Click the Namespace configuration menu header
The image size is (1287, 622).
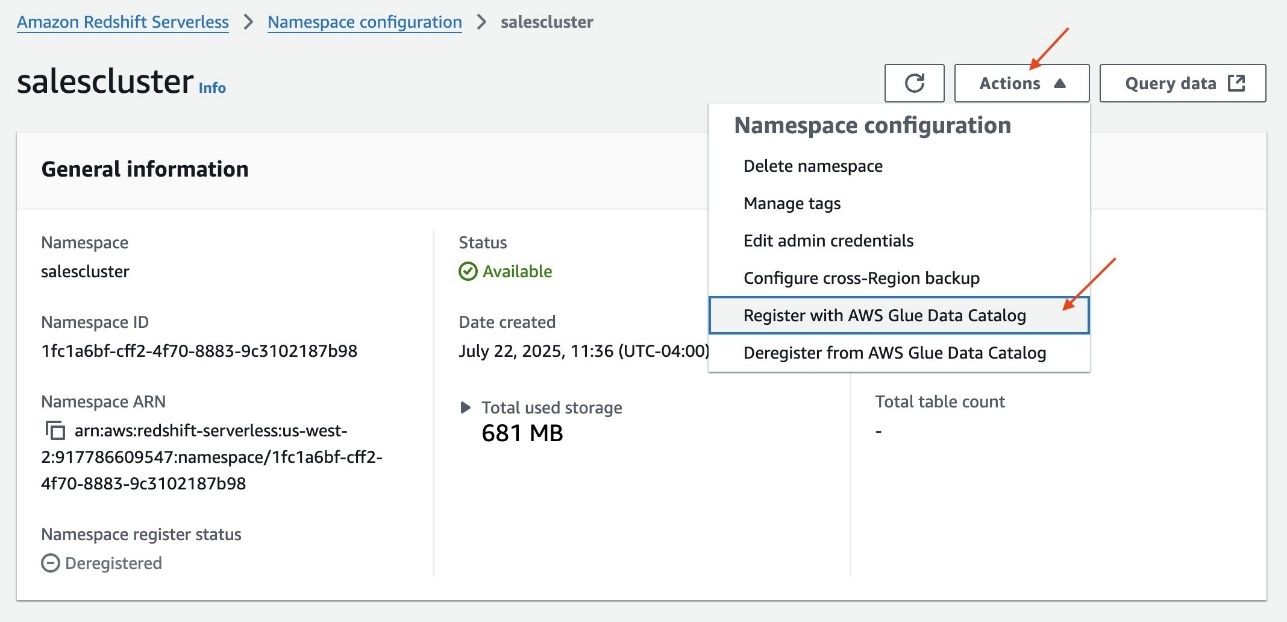coord(873,125)
